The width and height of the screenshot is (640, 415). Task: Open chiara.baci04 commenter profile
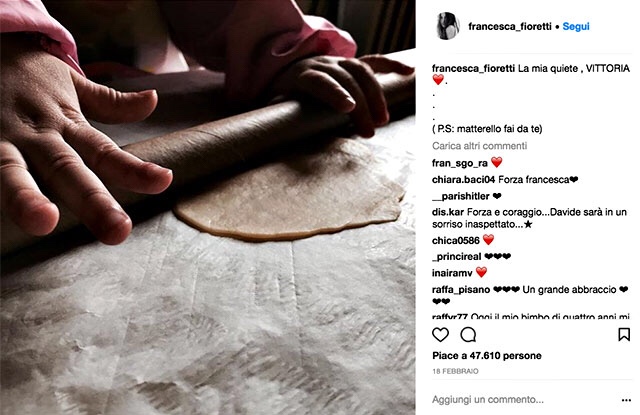pyautogui.click(x=463, y=180)
